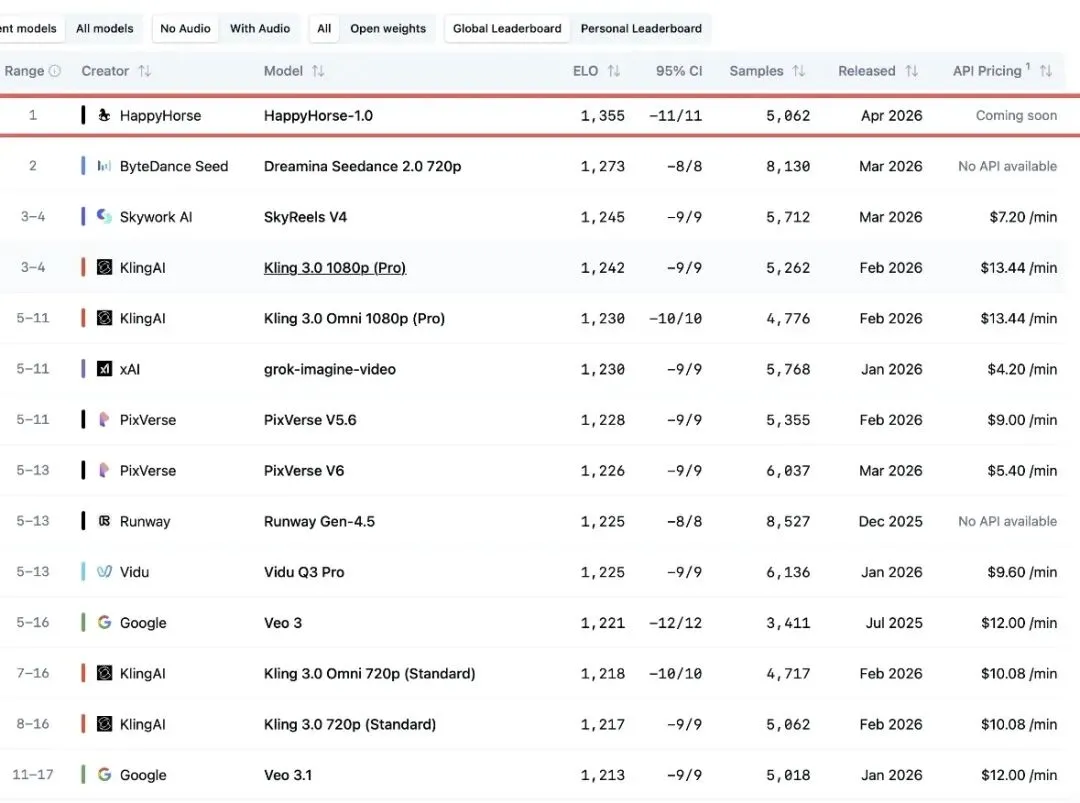Screen dimensions: 1080x803
Task: Click the xAI logo icon
Action: tap(104, 369)
